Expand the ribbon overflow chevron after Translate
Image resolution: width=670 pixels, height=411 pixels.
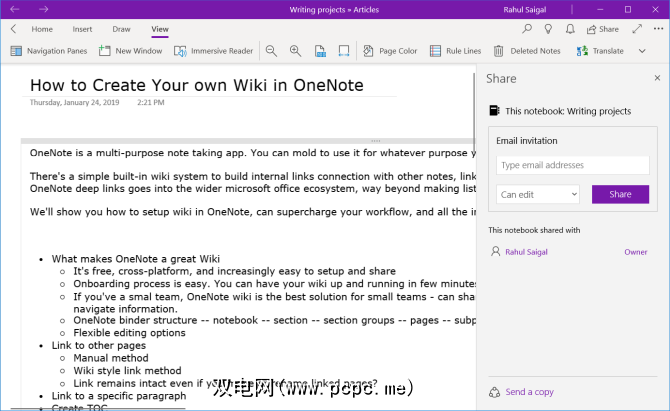coord(640,50)
